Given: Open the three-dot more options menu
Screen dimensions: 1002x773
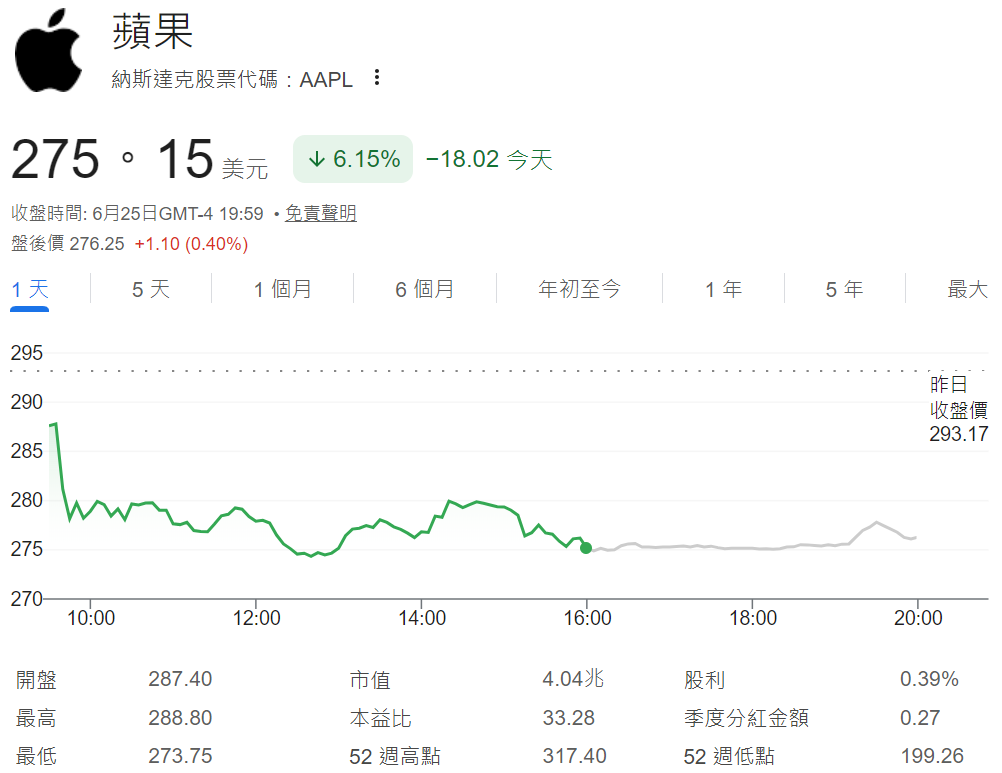Looking at the screenshot, I should 377,77.
